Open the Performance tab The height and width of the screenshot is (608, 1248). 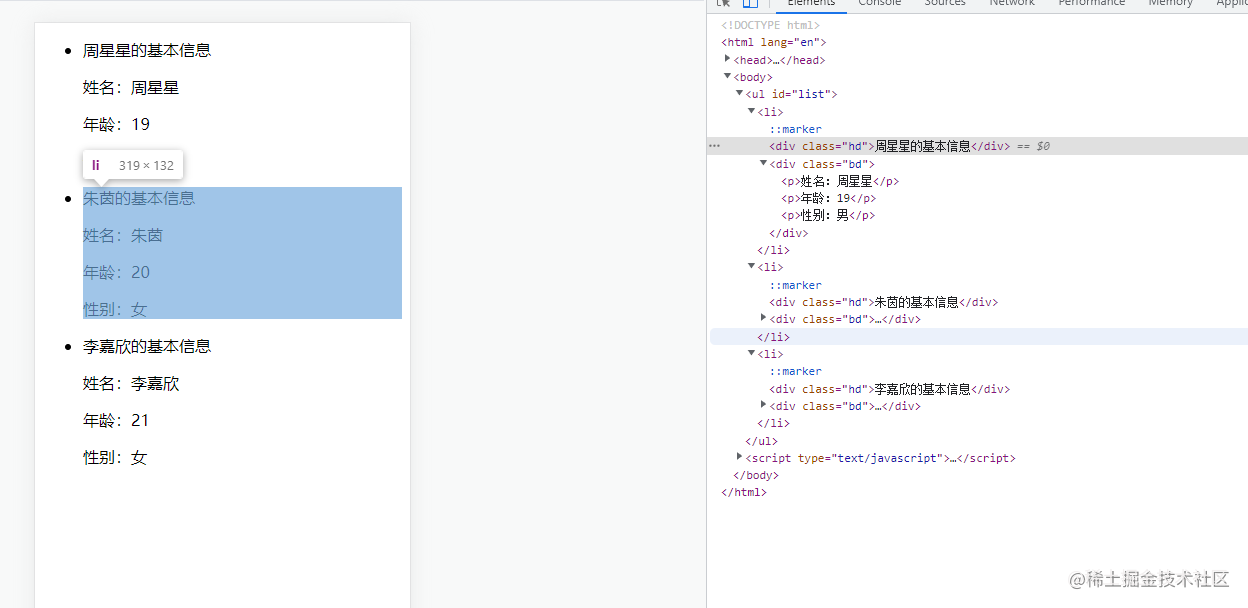(x=1091, y=4)
